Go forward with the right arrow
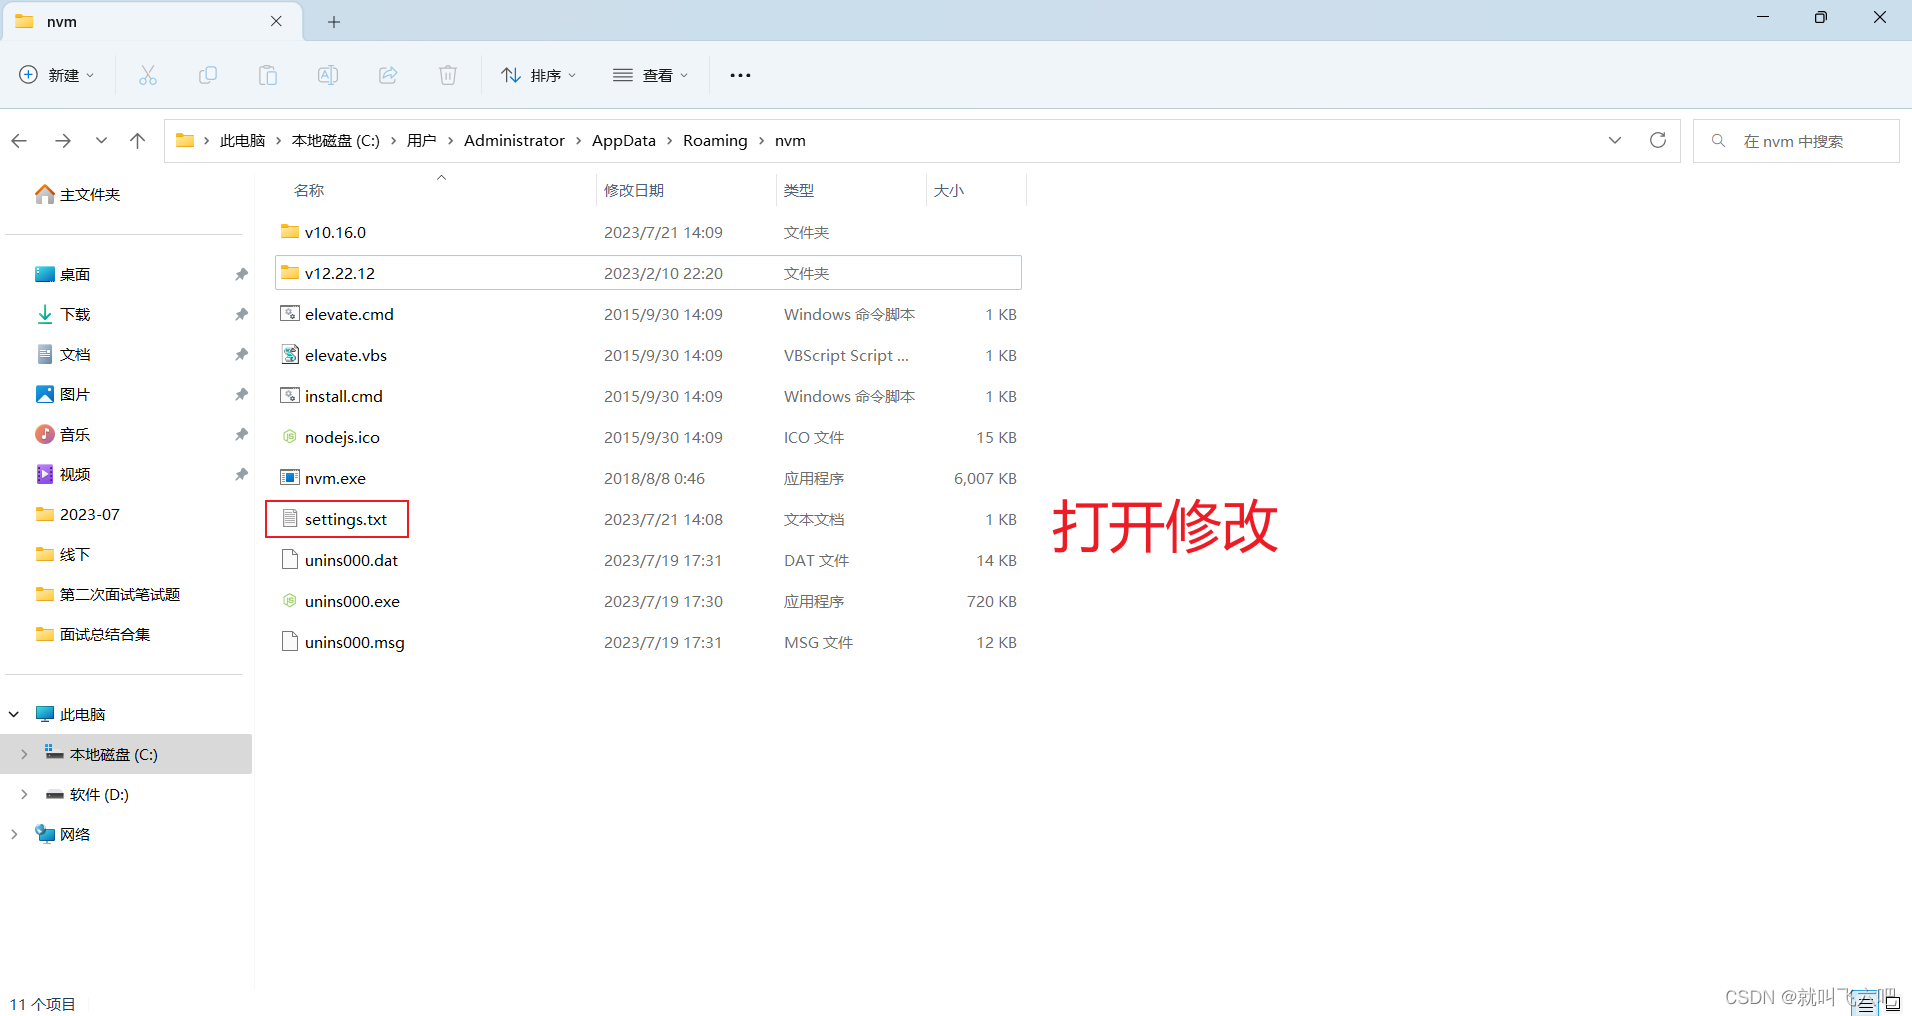This screenshot has width=1912, height=1016. pyautogui.click(x=62, y=141)
